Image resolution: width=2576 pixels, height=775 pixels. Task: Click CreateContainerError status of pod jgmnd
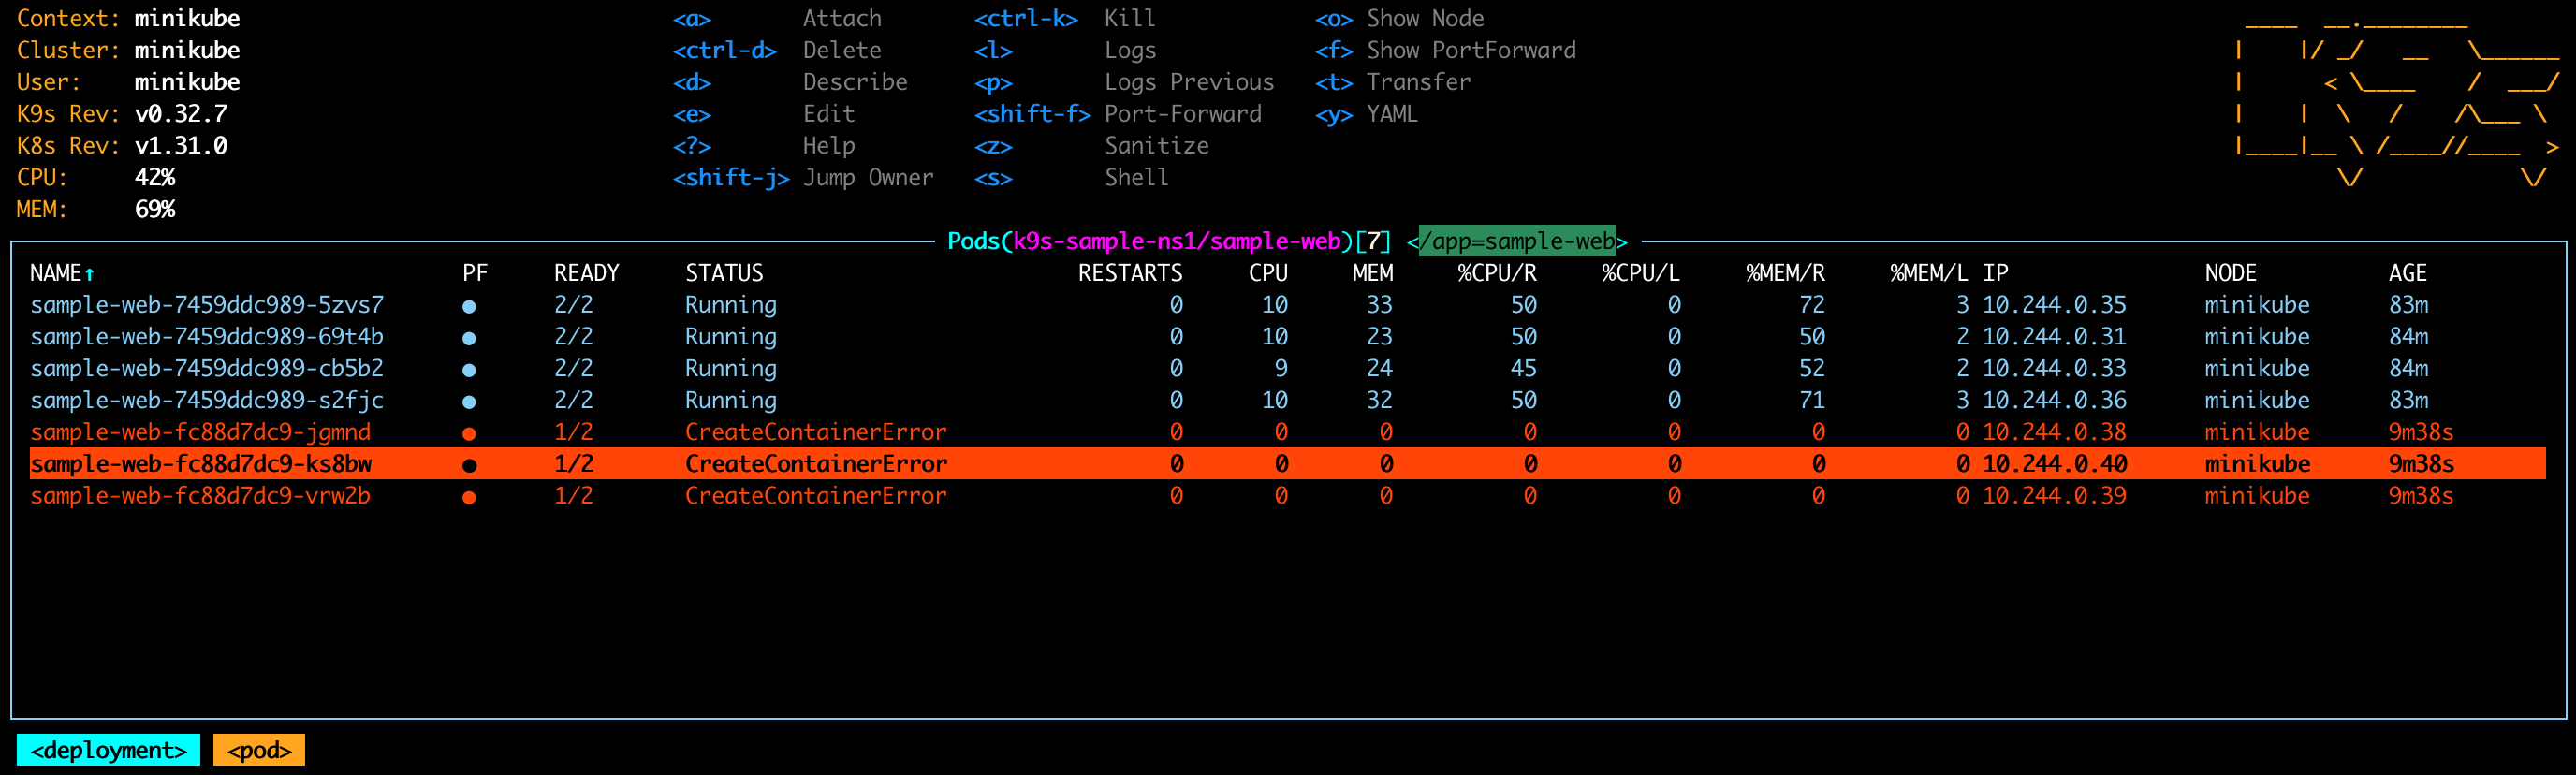(815, 433)
